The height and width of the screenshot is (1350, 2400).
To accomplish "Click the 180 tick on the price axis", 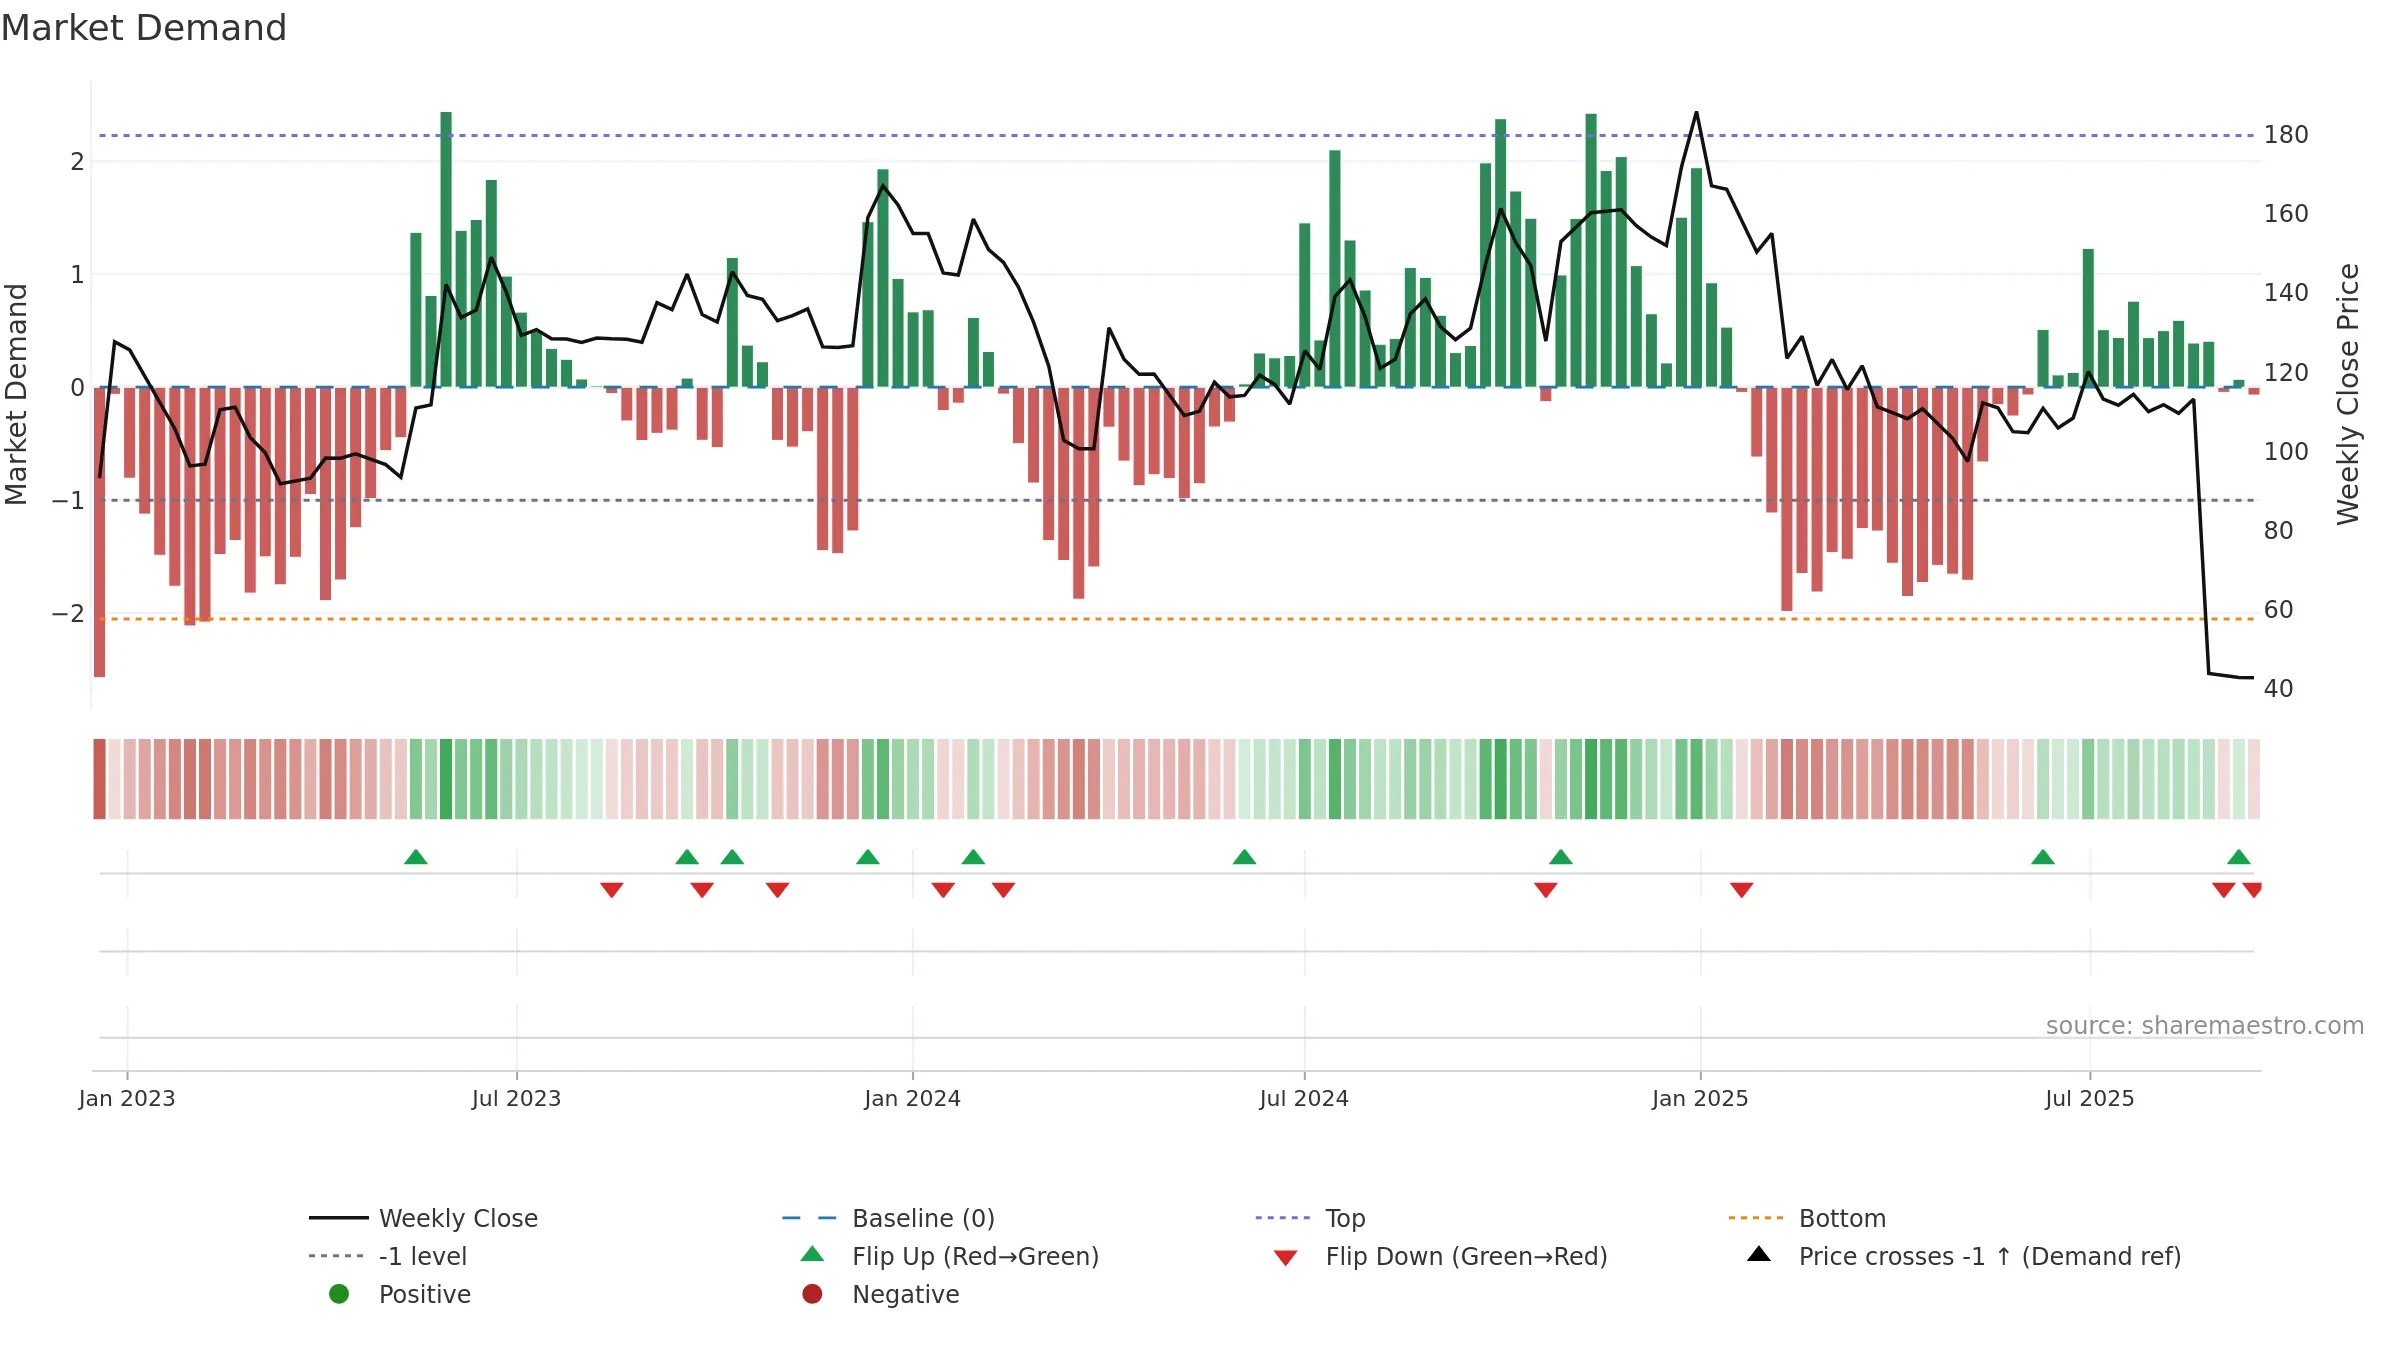I will point(2286,135).
